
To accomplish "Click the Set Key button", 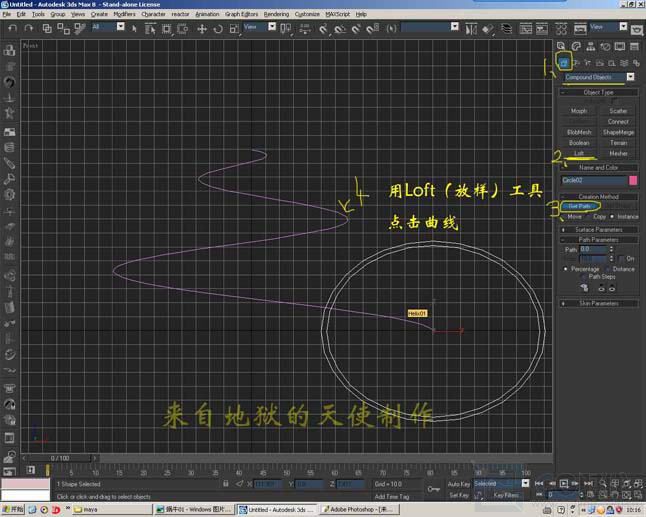I will (459, 495).
